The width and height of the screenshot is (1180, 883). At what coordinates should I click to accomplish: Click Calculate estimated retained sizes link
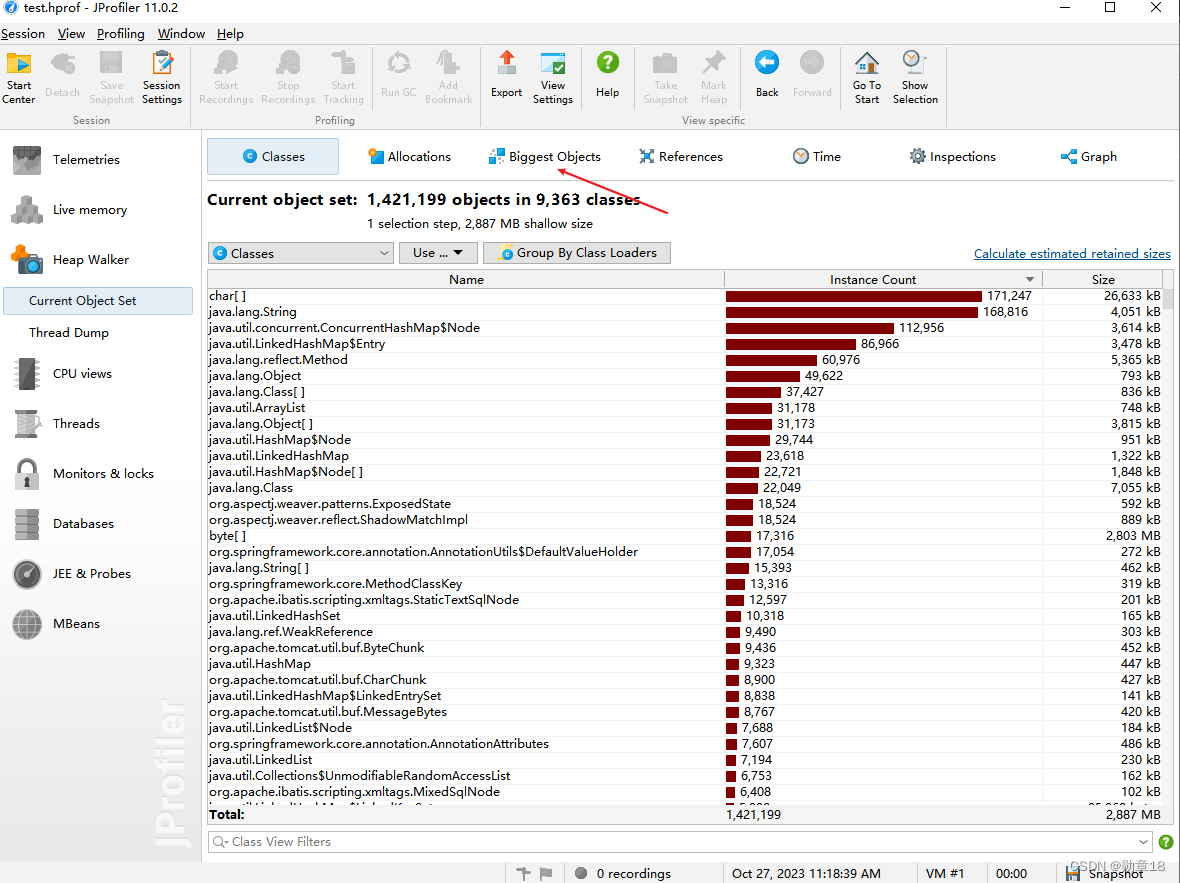(1072, 253)
